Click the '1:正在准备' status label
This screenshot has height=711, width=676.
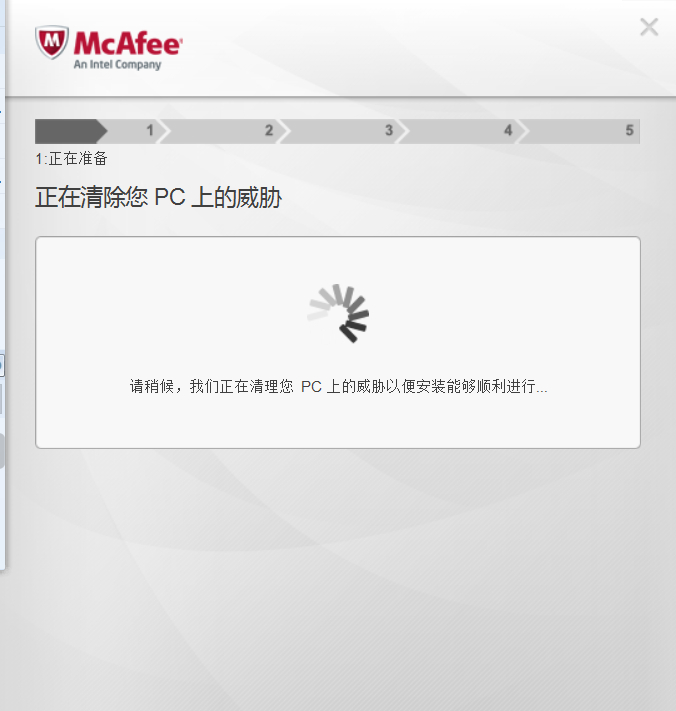pos(72,159)
